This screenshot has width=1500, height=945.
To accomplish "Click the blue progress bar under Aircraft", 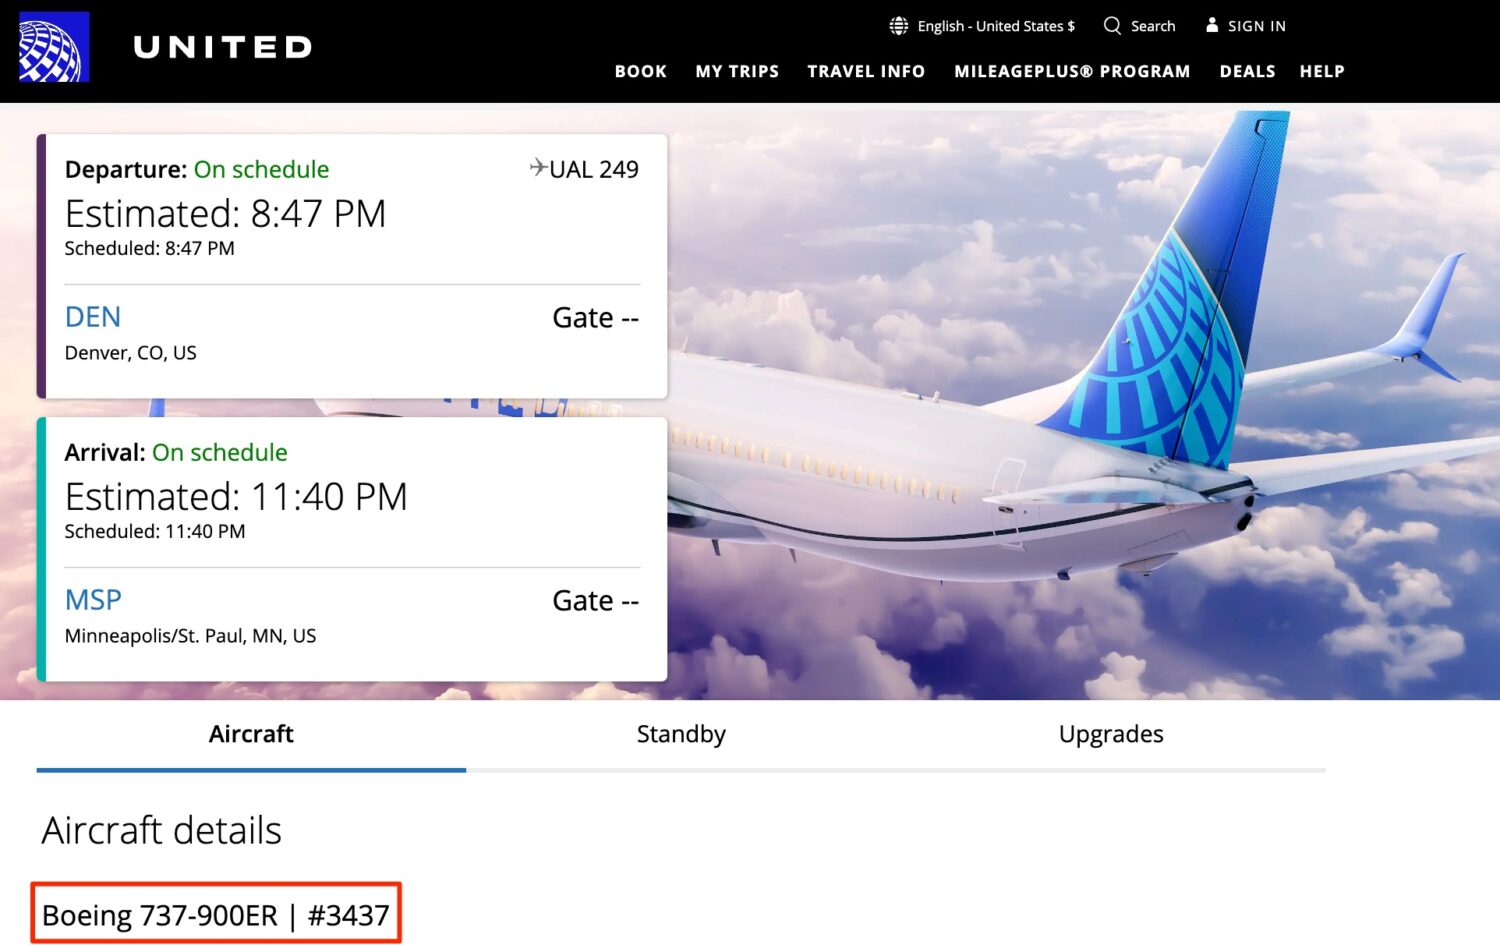I will point(250,769).
